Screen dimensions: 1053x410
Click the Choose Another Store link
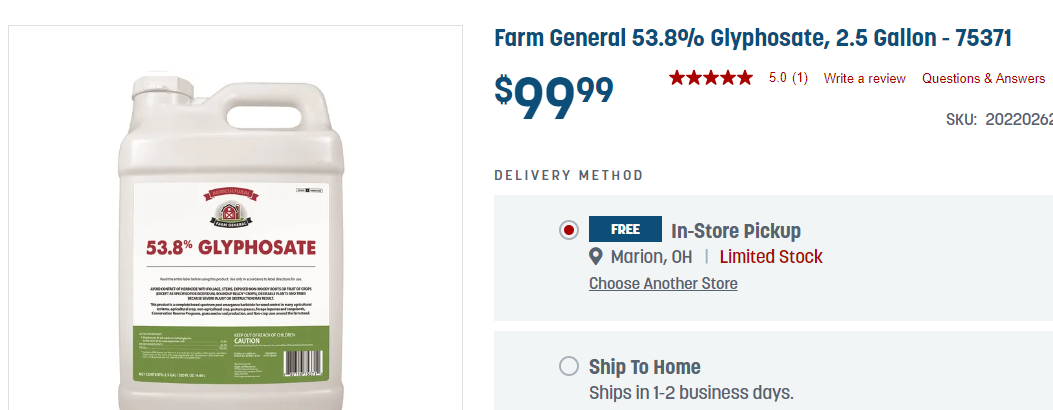(663, 283)
